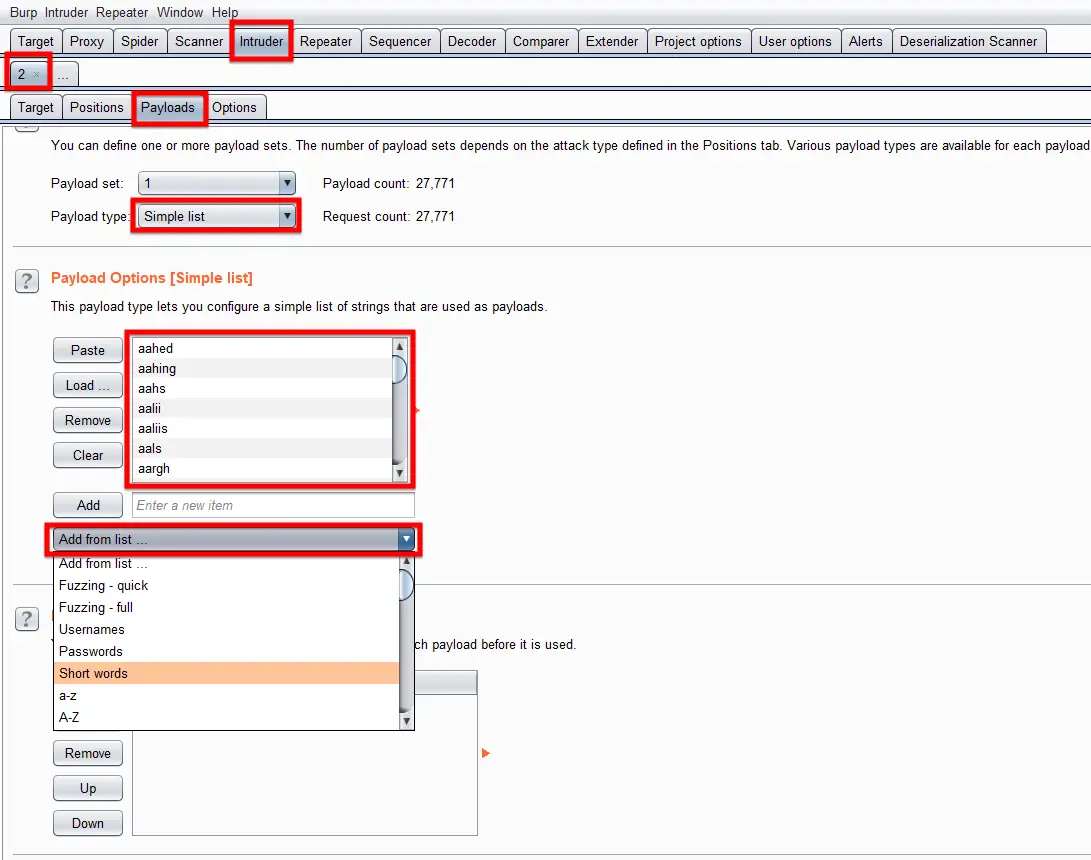The image size is (1091, 860).
Task: Remove the selected payload list item
Action: click(88, 420)
